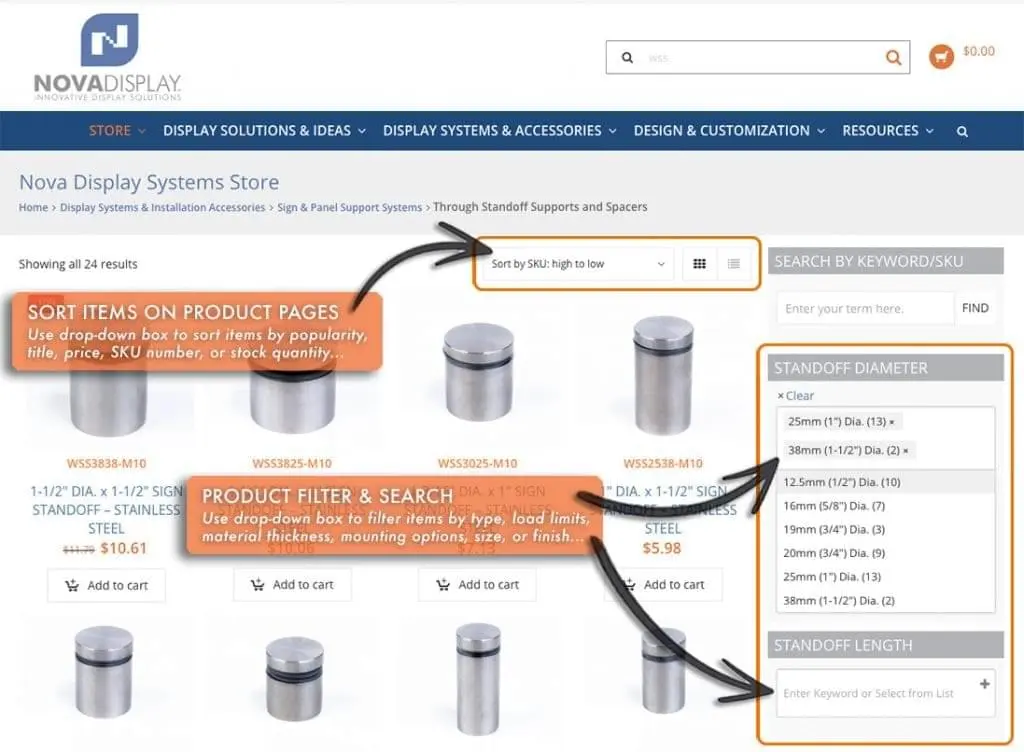Click WSS2538-M10 product image

tap(664, 375)
